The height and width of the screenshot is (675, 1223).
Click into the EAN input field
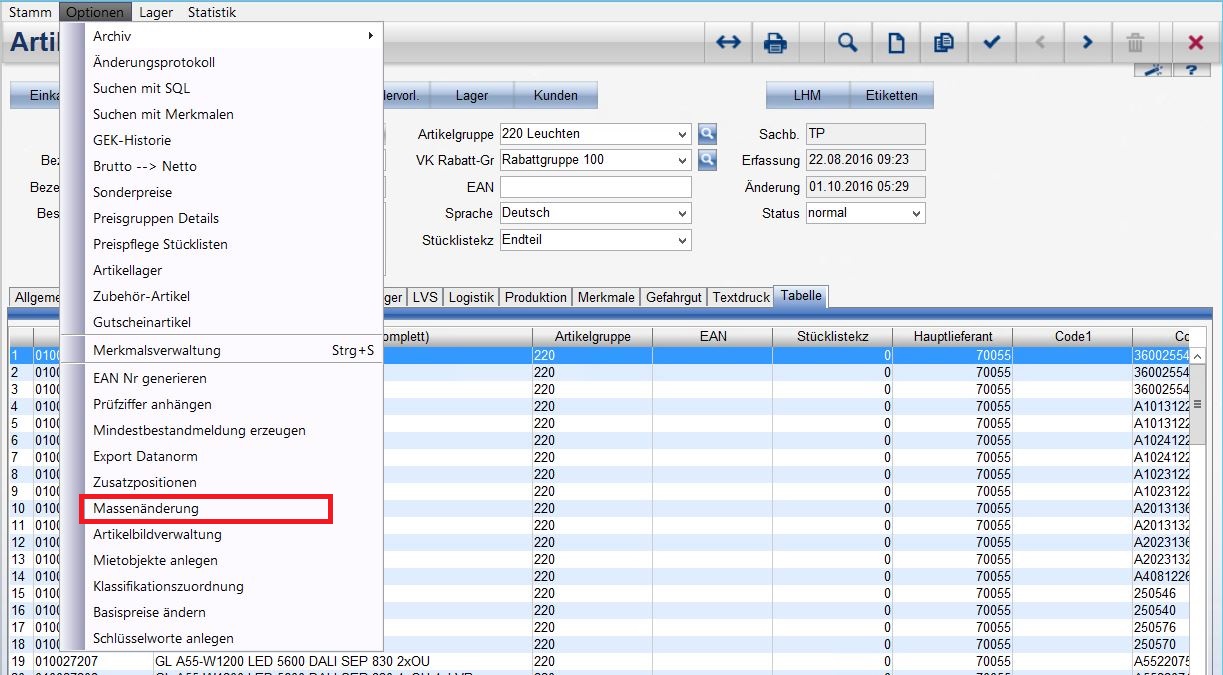coord(595,187)
